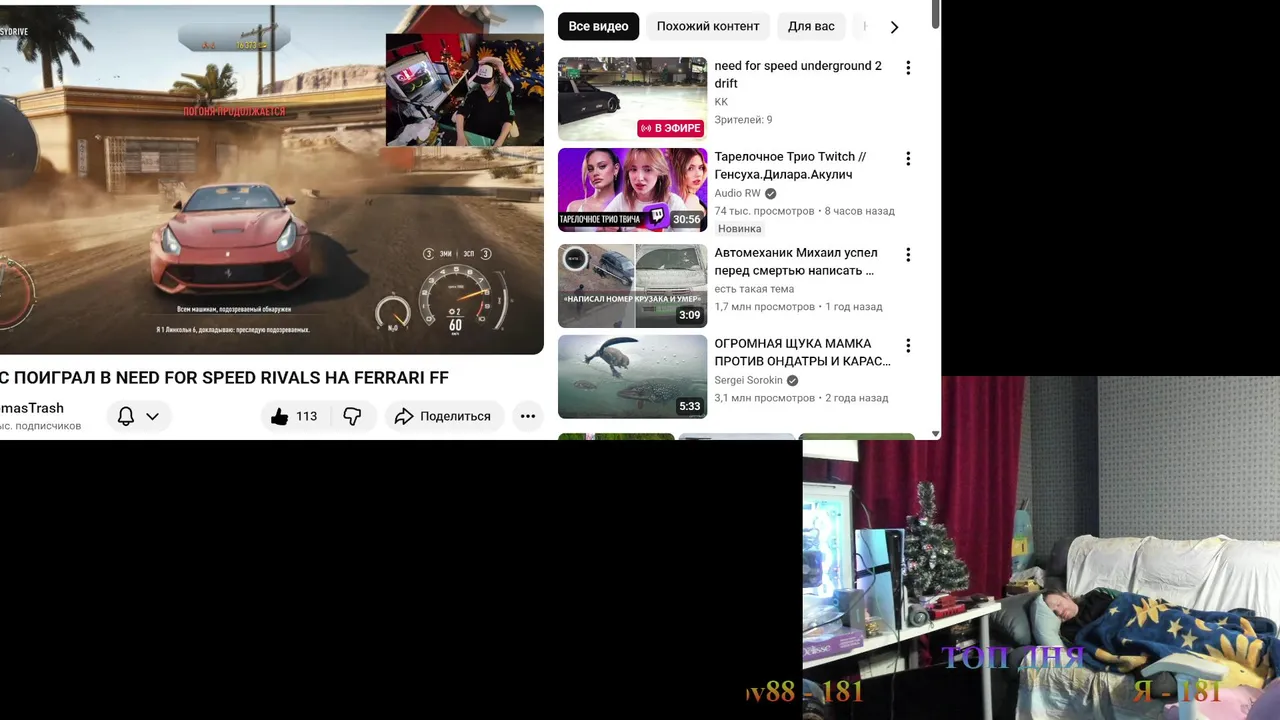This screenshot has width=1280, height=720.
Task: Open the есть такая тема channel link
Action: [x=754, y=289]
